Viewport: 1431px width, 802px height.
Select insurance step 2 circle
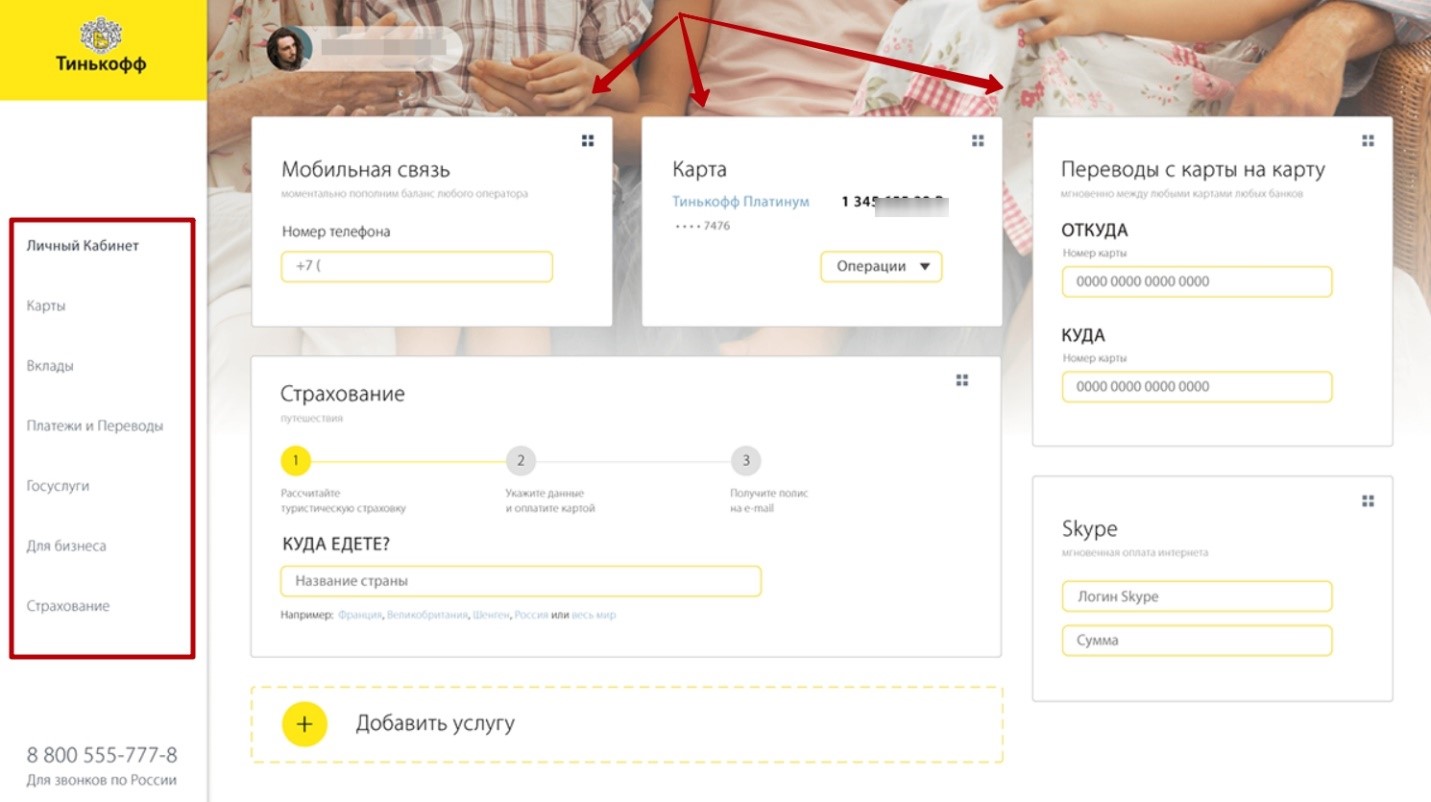pos(521,462)
